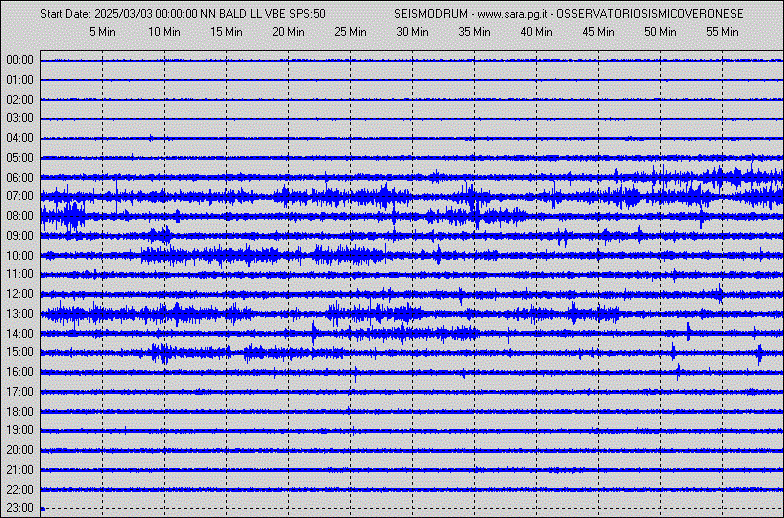Screen dimensions: 784x518
Task: Click the 20:00 hour label
Action: click(20, 450)
